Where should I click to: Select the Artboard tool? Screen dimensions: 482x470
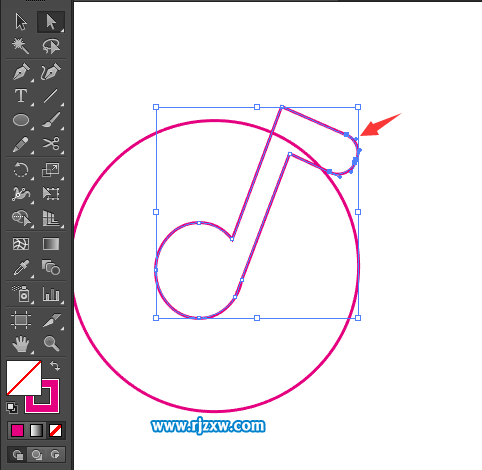tap(21, 320)
